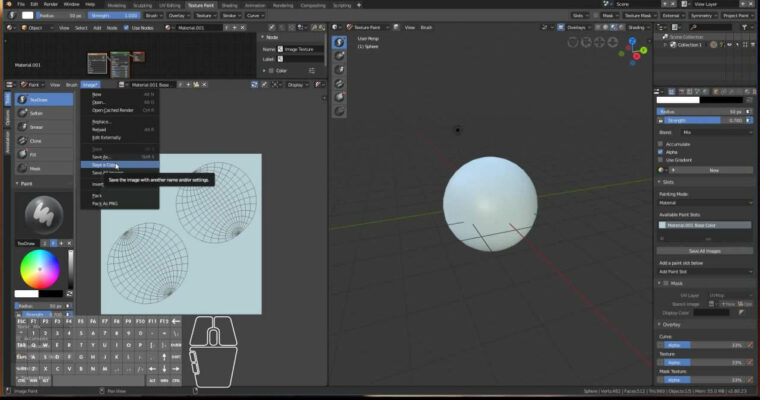
Task: Select the TexDraw brush tool in image editor
Action: (x=44, y=99)
